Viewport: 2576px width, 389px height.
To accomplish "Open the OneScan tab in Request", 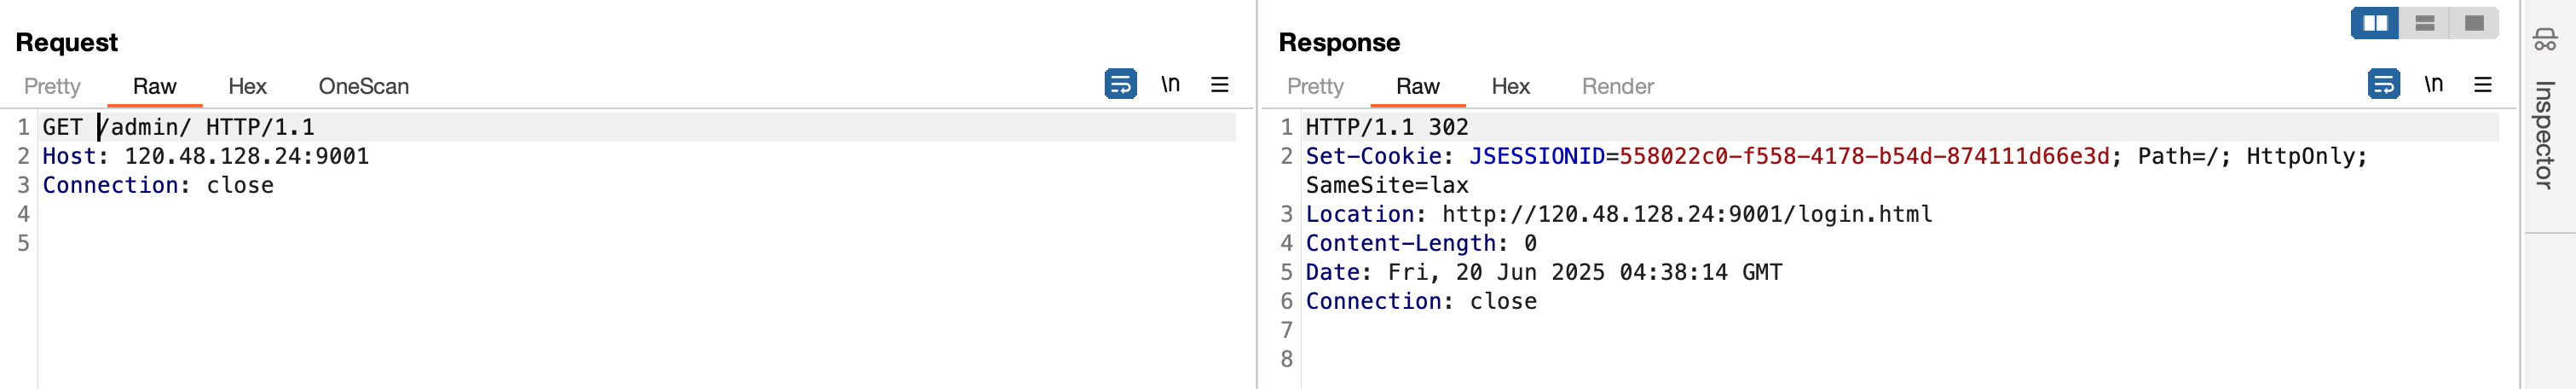I will 364,86.
